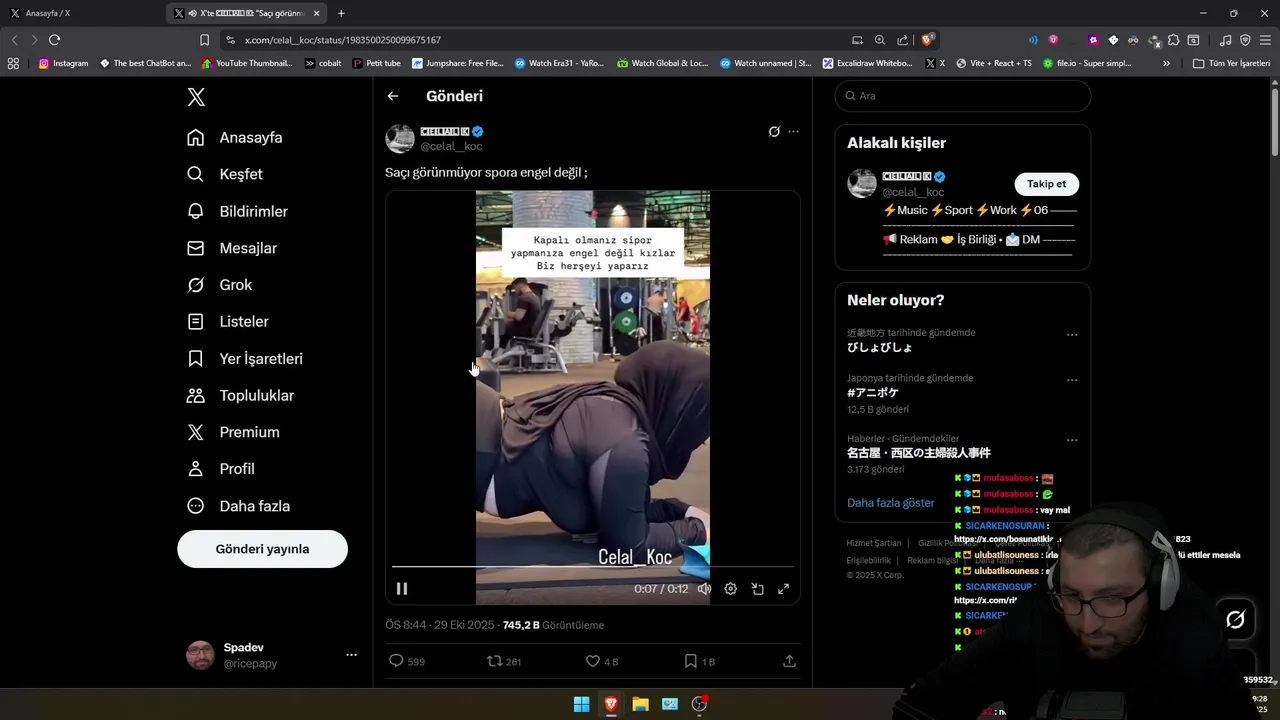Screen dimensions: 1280x720
Task: Open the browser hamburger menu
Action: tap(1265, 40)
